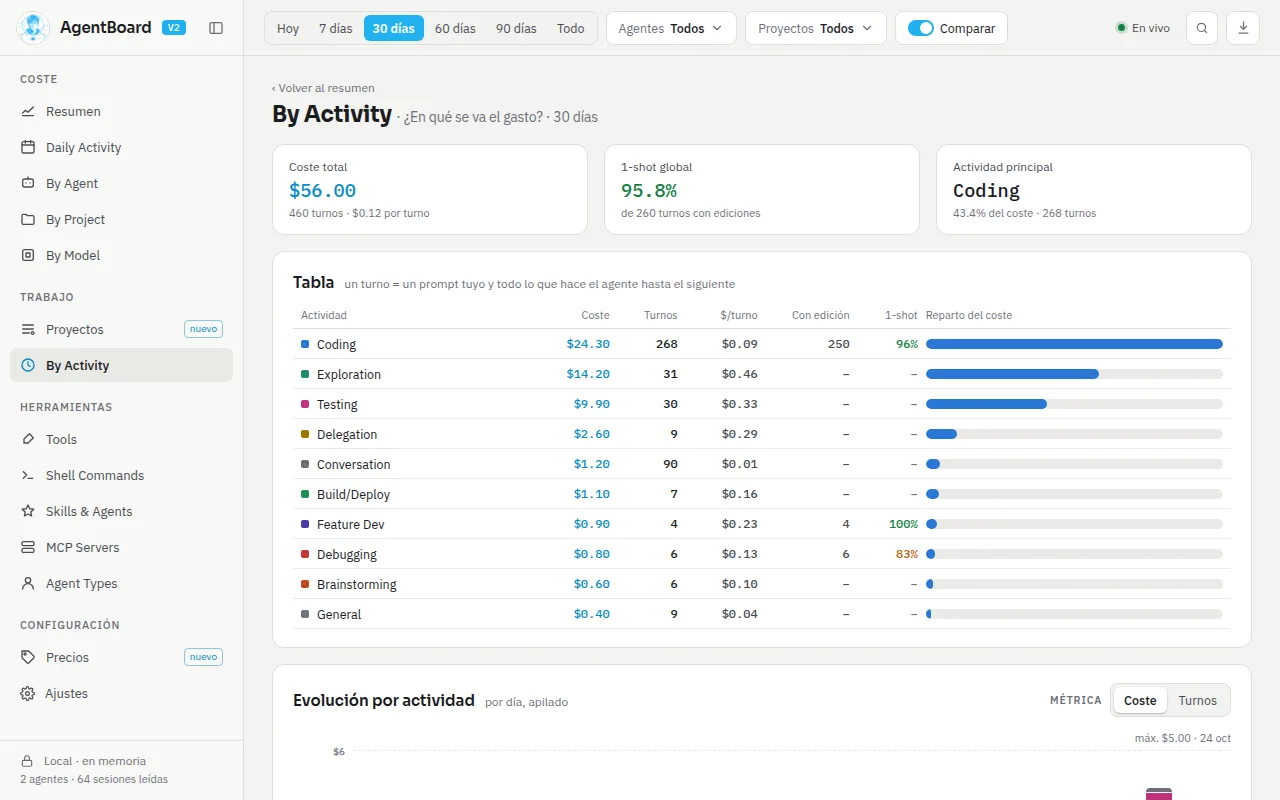Image resolution: width=1280 pixels, height=800 pixels.
Task: Click the download export icon
Action: click(1244, 28)
